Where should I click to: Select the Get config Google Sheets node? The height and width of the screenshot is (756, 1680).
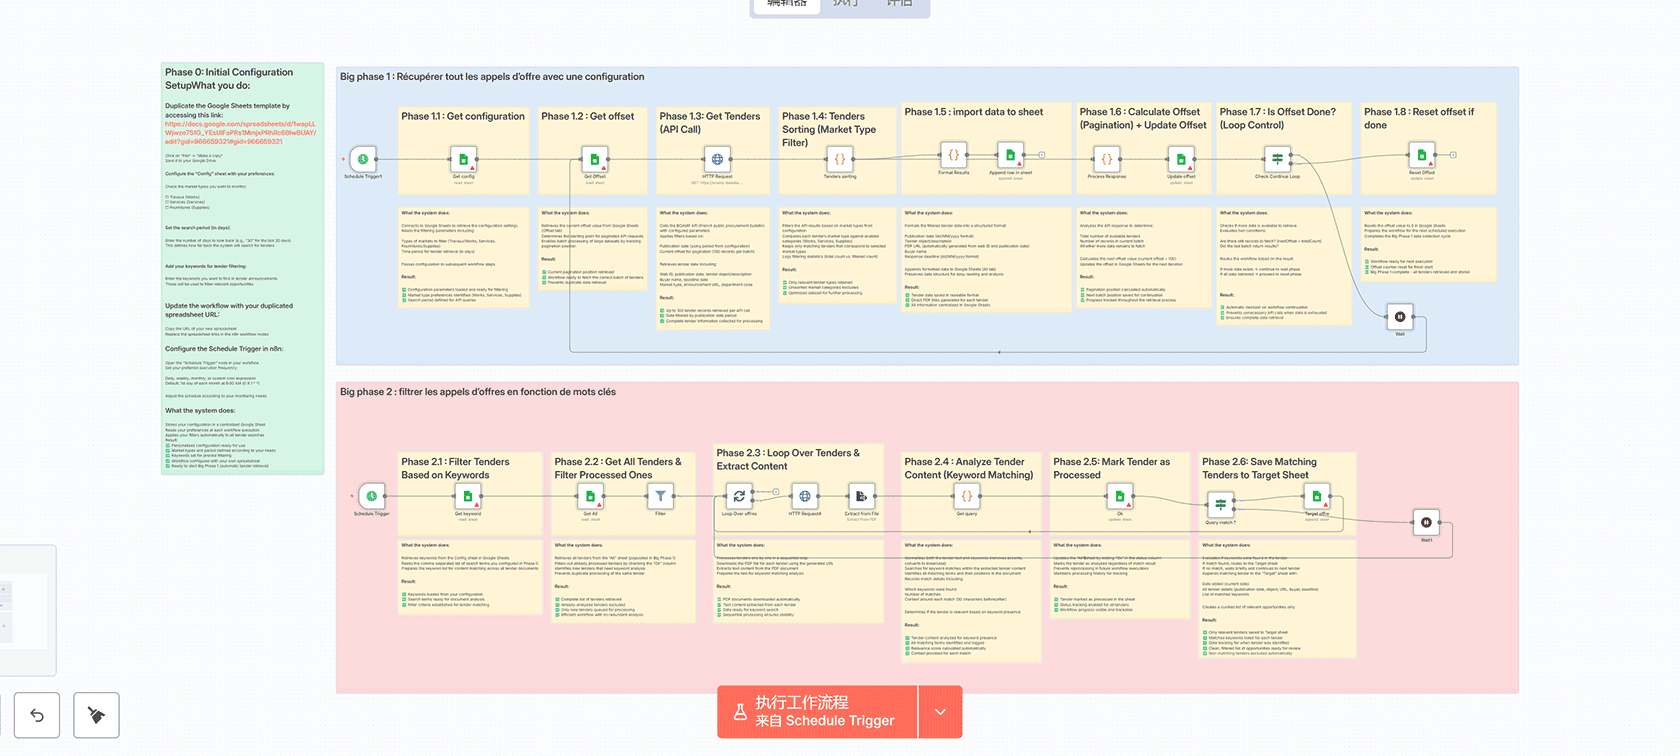pyautogui.click(x=463, y=159)
